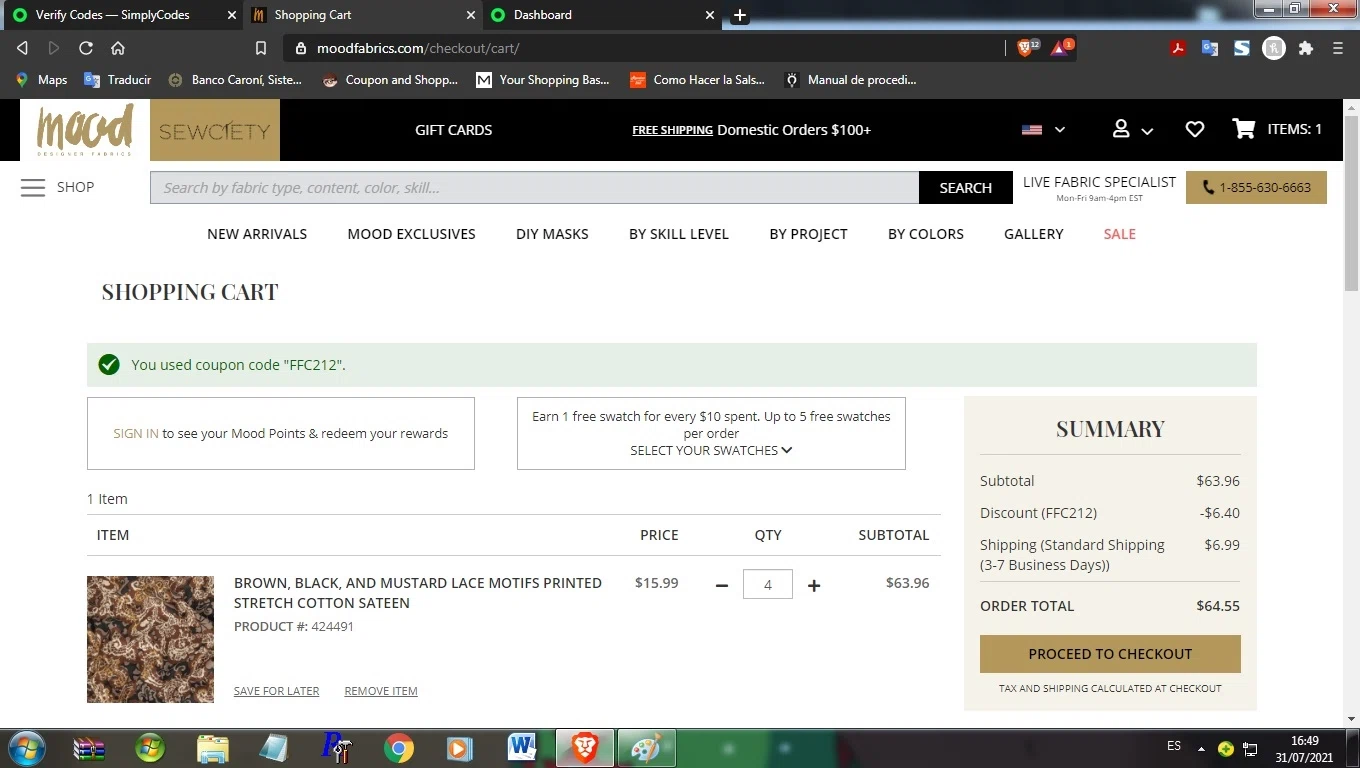1360x768 pixels.
Task: Click the SIGN IN link
Action: (x=136, y=434)
